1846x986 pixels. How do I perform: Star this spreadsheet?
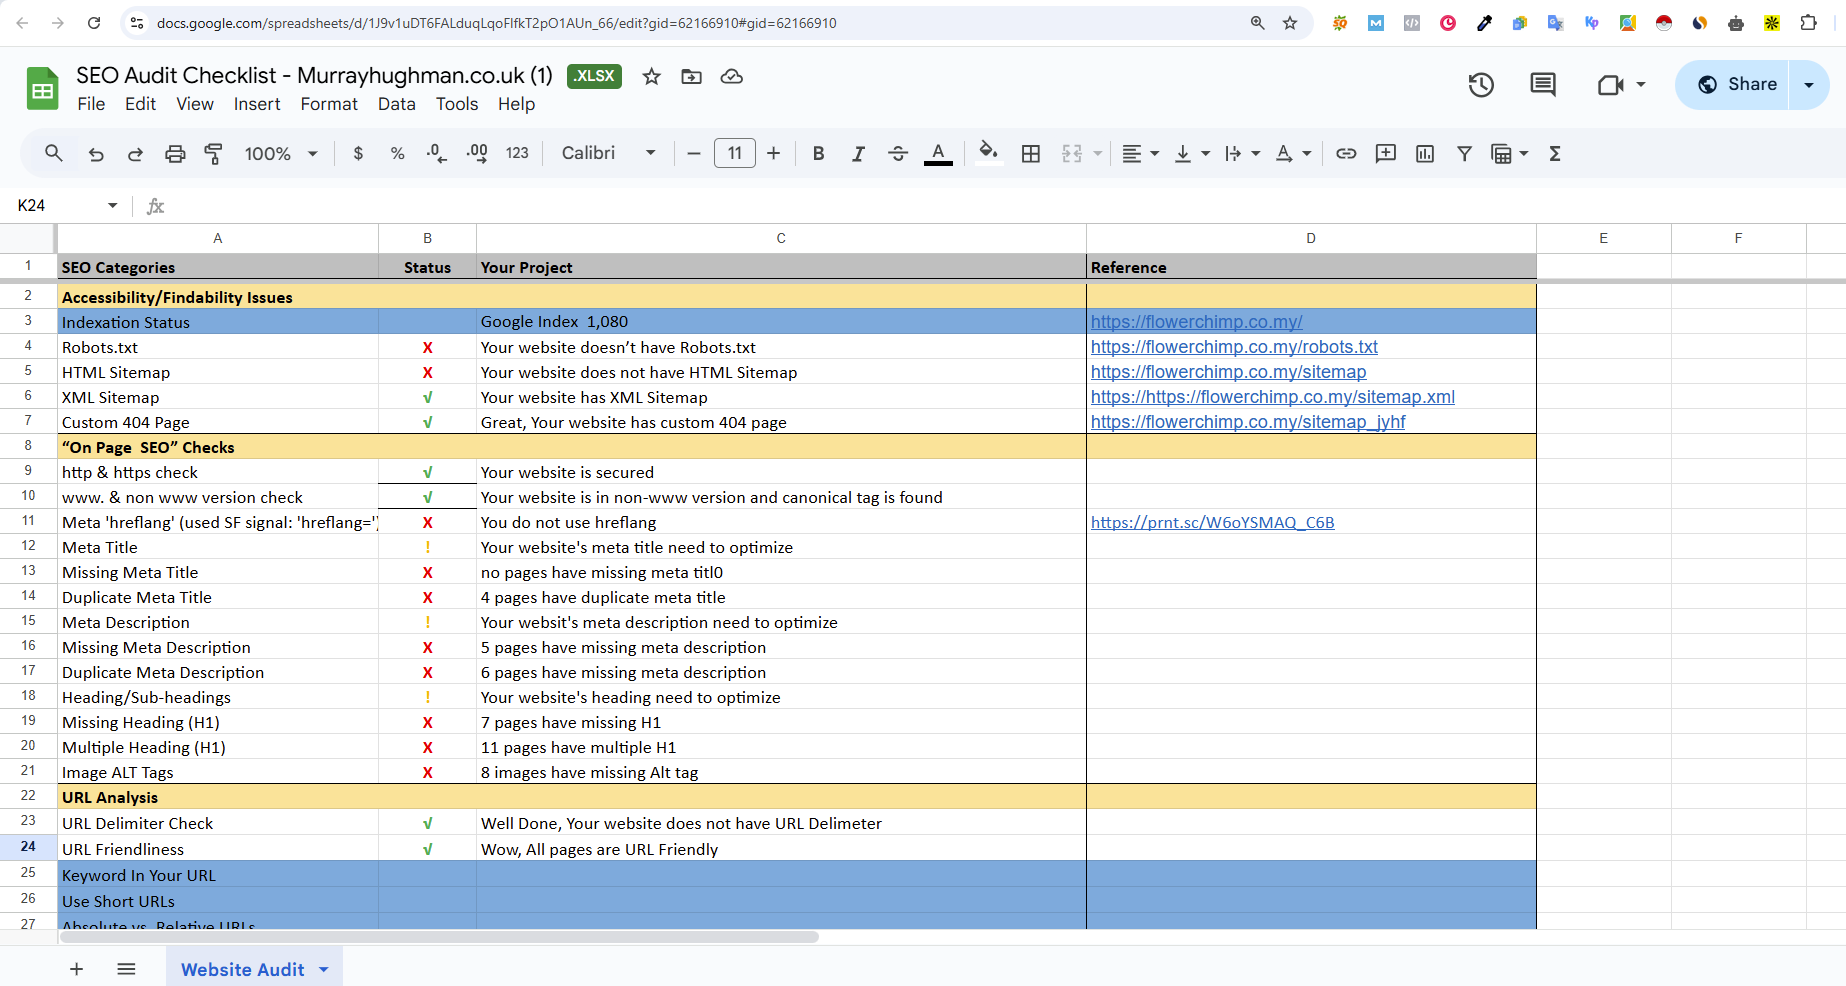pos(652,77)
